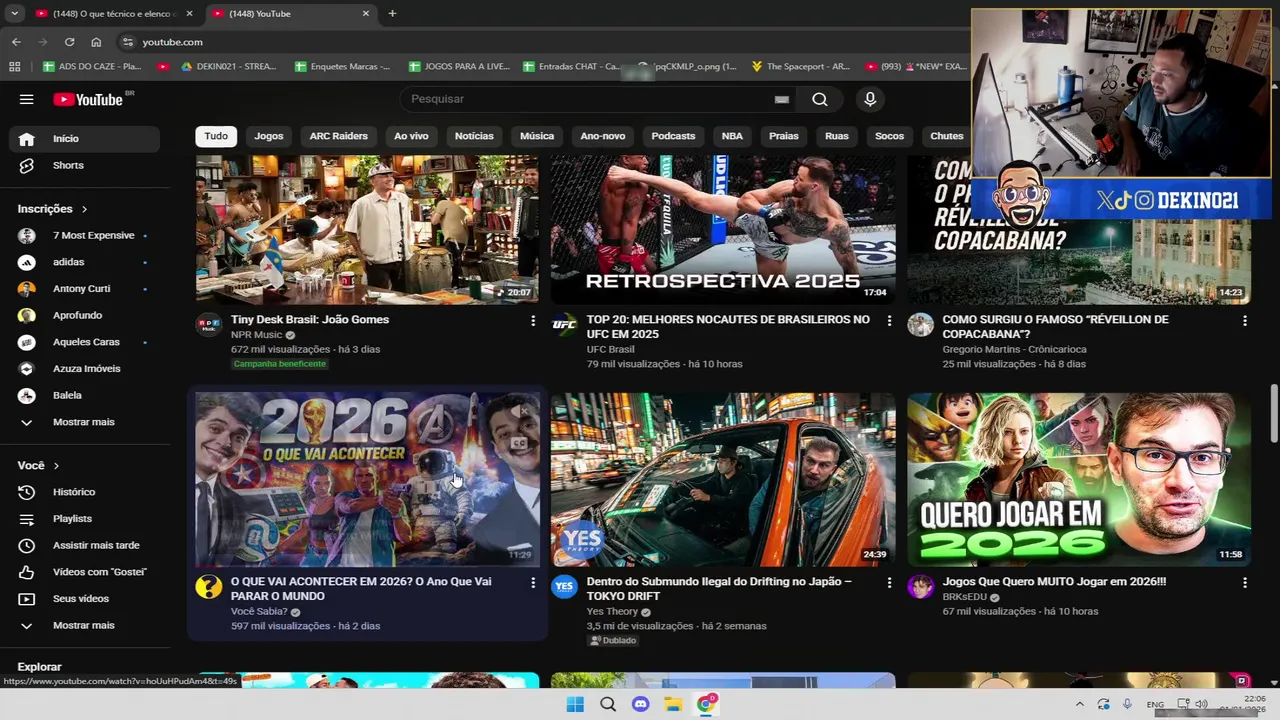Expand the Você section
1280x720 pixels.
click(x=38, y=466)
